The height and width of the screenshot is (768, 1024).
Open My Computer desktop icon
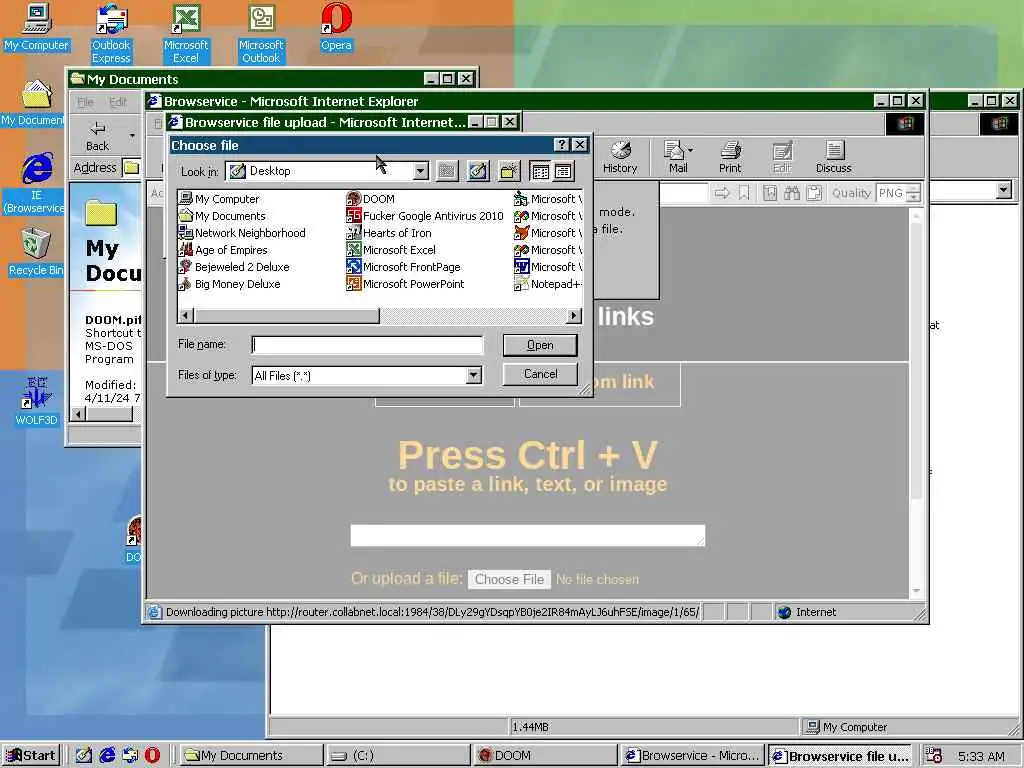coord(36,27)
